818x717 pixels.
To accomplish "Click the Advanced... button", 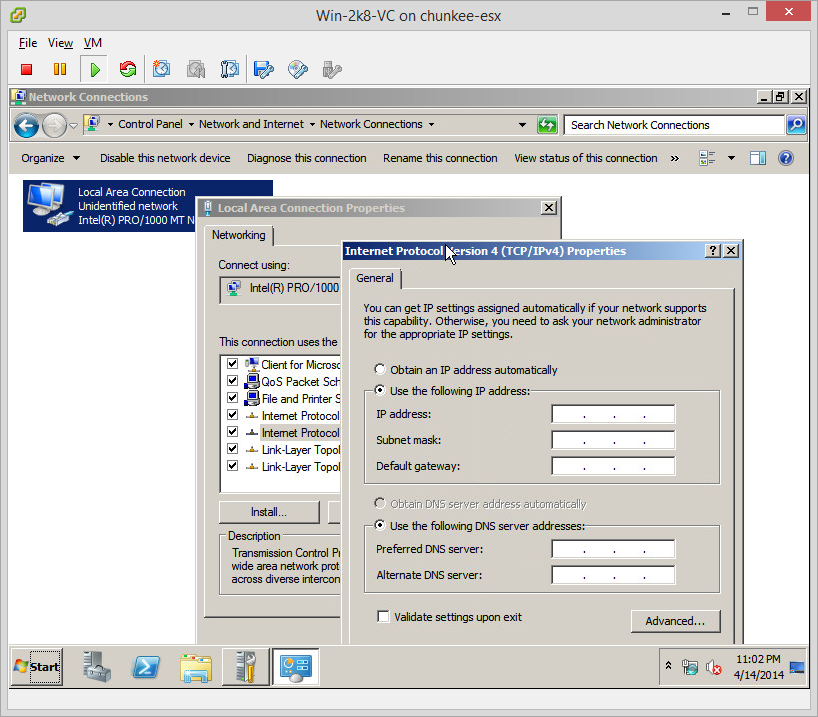I will coord(675,621).
